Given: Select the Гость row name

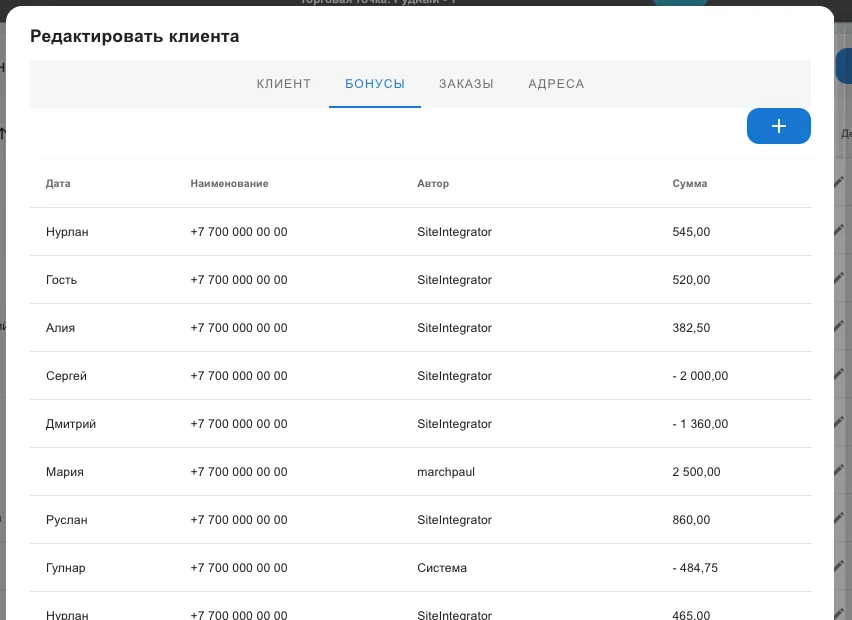Looking at the screenshot, I should [x=61, y=280].
